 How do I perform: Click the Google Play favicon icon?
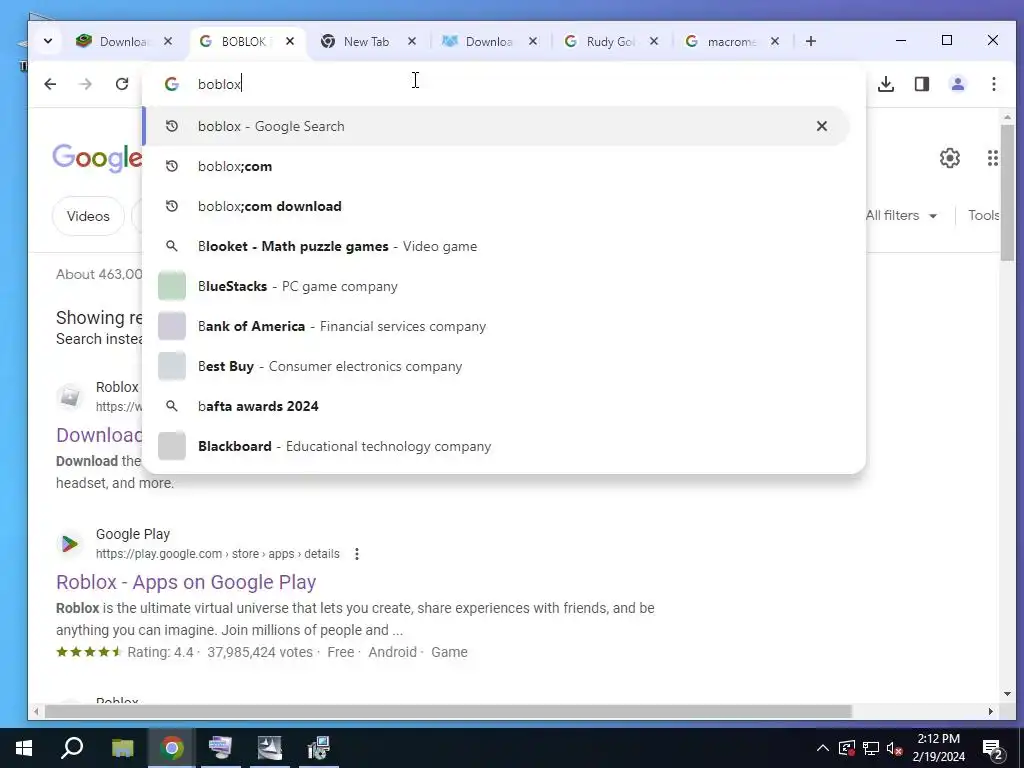[x=69, y=543]
